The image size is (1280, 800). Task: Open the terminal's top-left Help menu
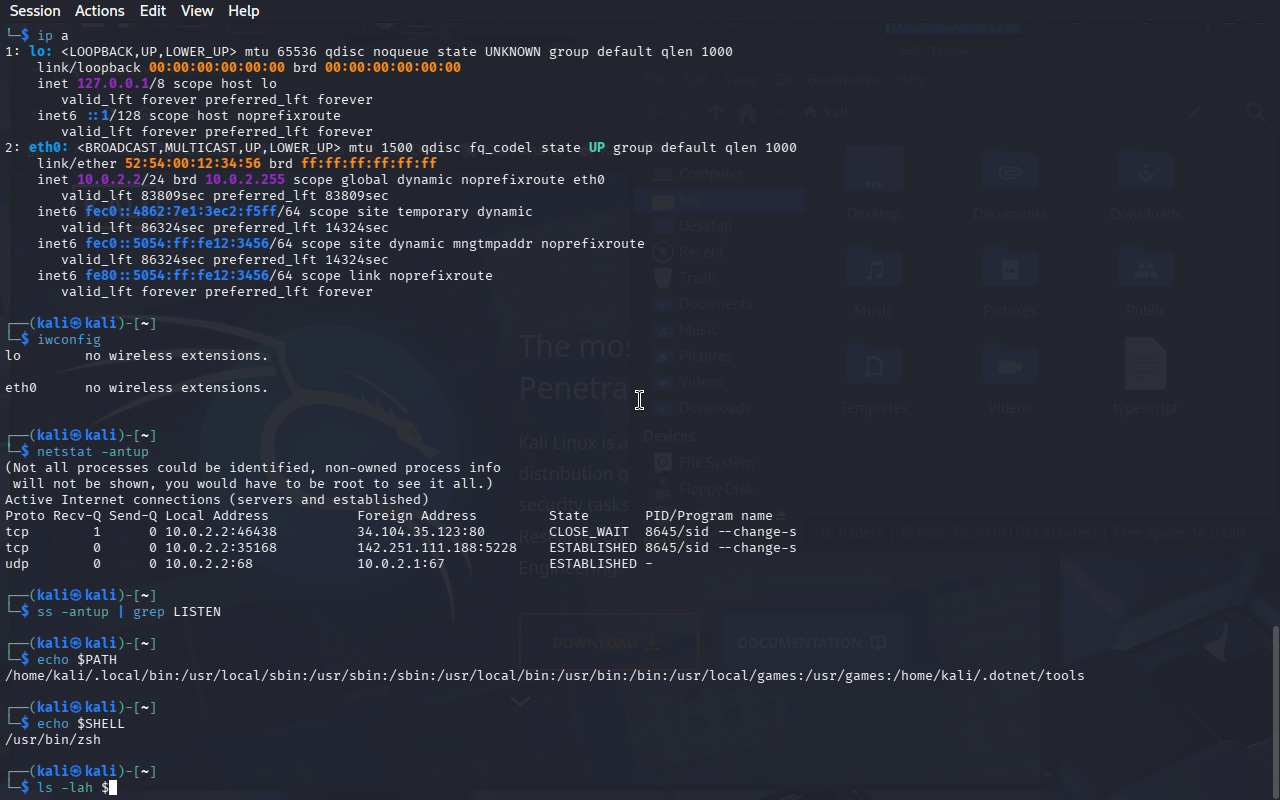(x=243, y=11)
